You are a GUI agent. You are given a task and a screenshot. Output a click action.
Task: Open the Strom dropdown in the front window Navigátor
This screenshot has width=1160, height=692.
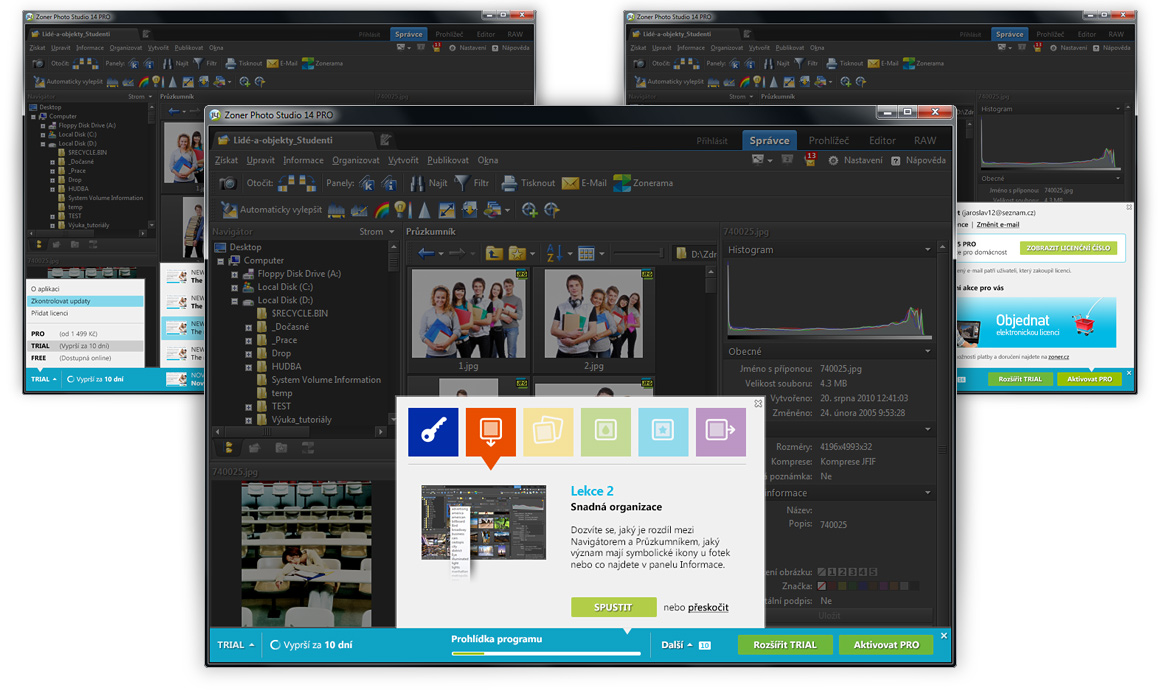pyautogui.click(x=377, y=232)
